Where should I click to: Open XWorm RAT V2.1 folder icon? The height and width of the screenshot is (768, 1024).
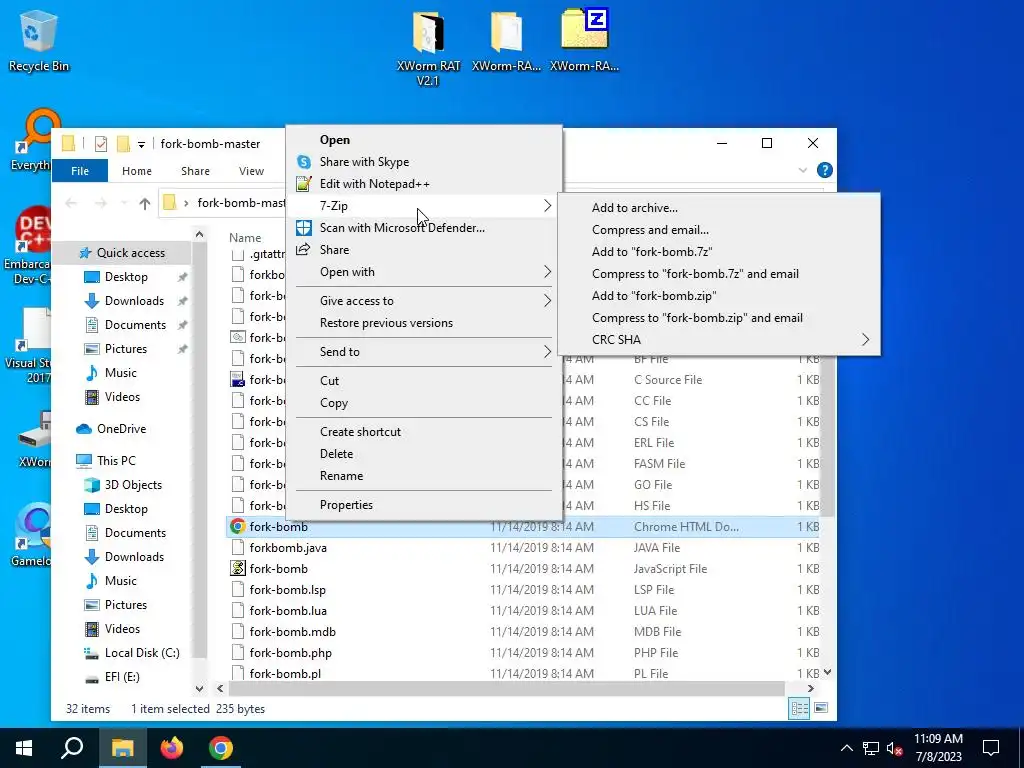[428, 47]
